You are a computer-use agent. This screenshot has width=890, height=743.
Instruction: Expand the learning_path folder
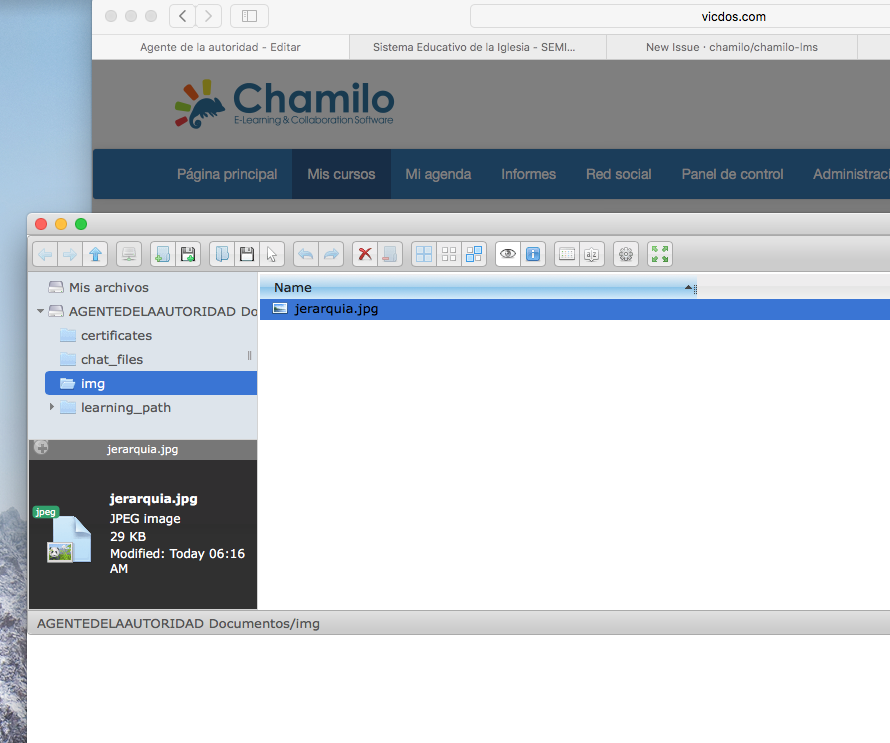(52, 407)
